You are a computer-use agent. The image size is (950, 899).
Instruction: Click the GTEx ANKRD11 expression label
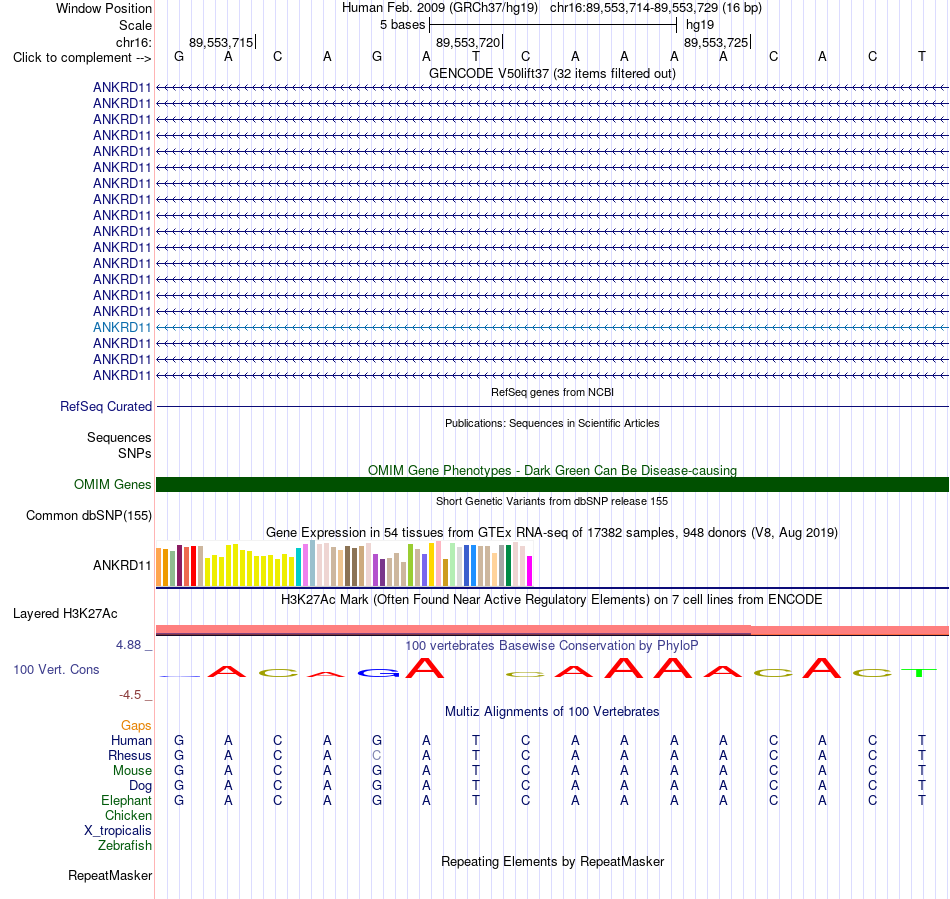coord(121,565)
